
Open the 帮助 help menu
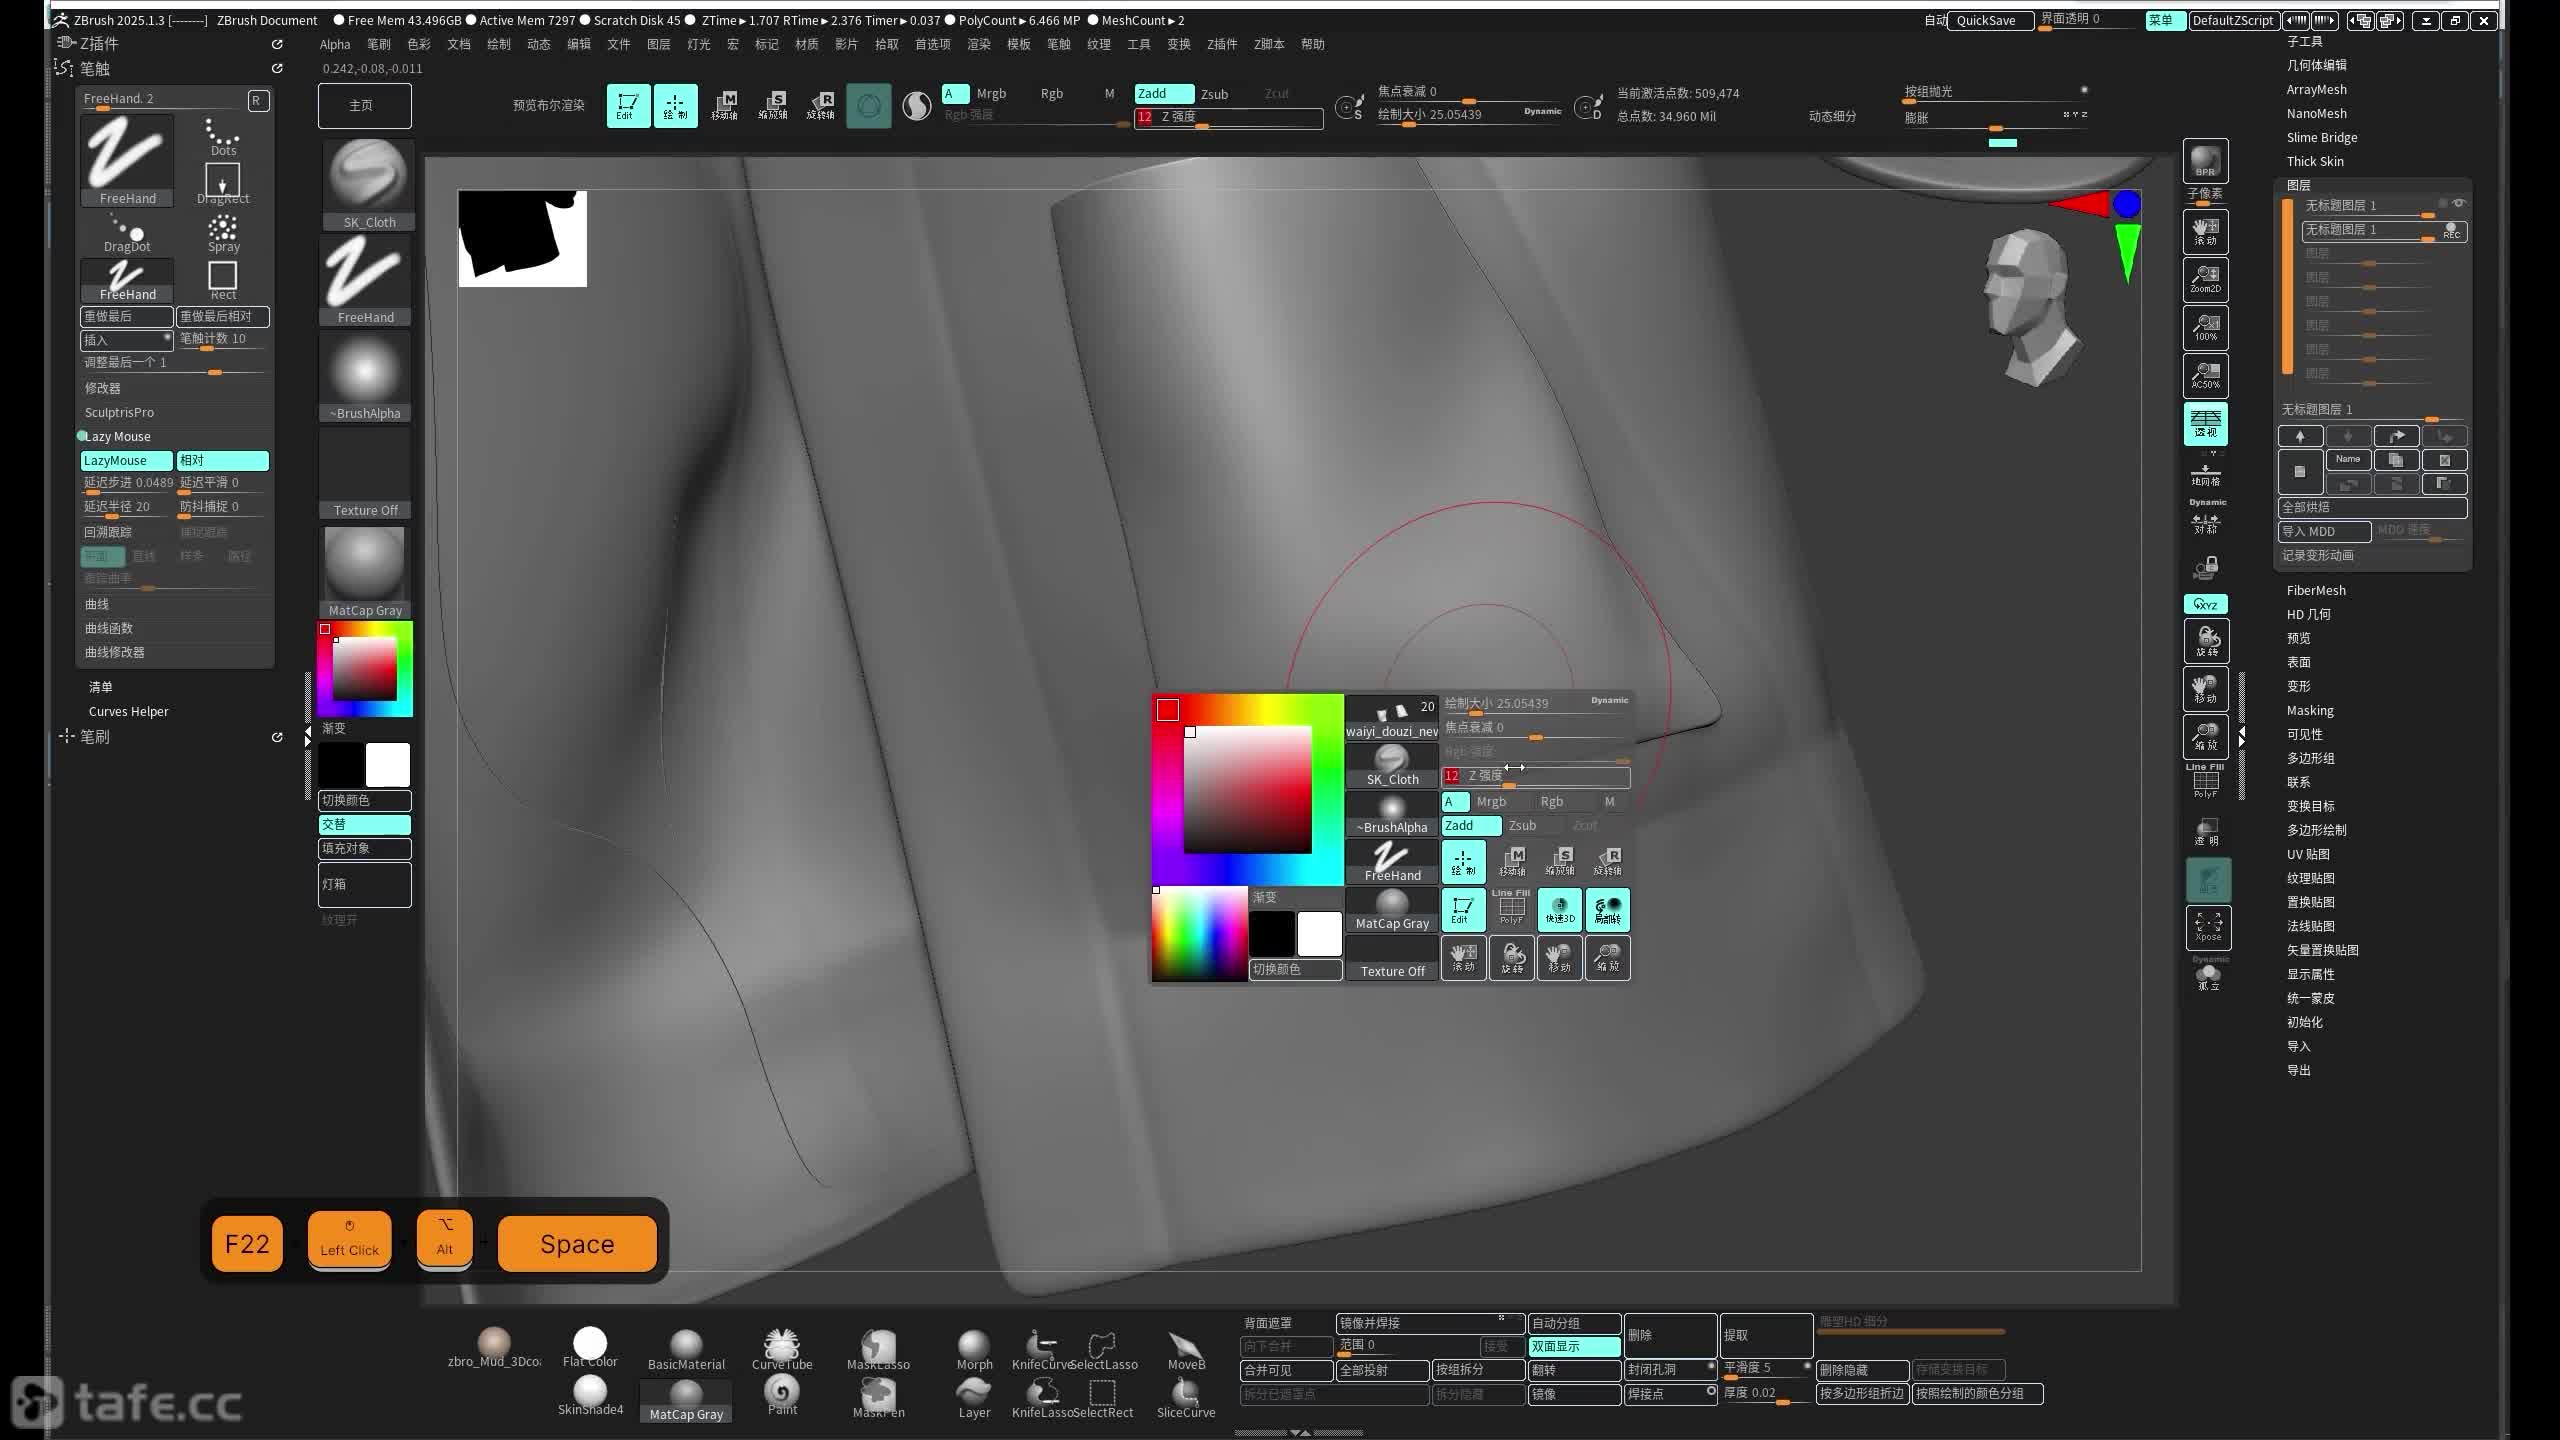(1313, 44)
